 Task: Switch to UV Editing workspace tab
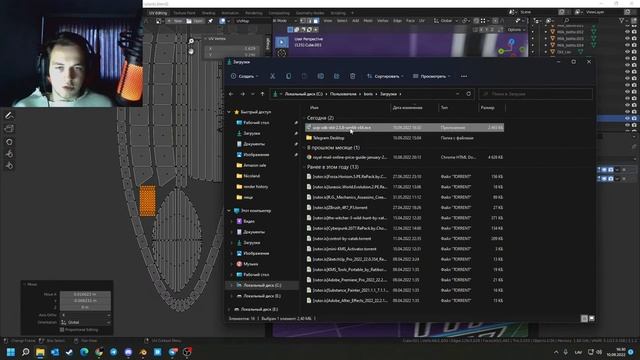click(x=158, y=13)
